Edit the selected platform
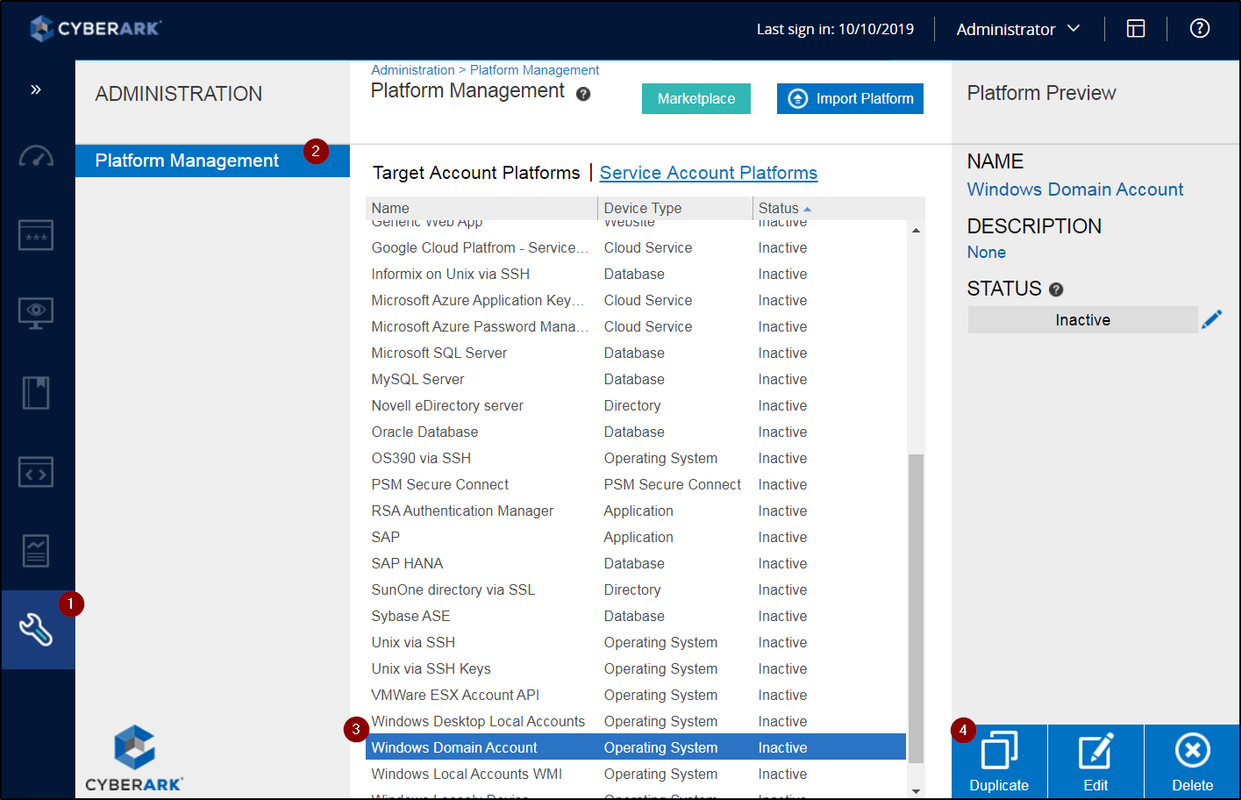Image resolution: width=1241 pixels, height=800 pixels. coord(1095,762)
